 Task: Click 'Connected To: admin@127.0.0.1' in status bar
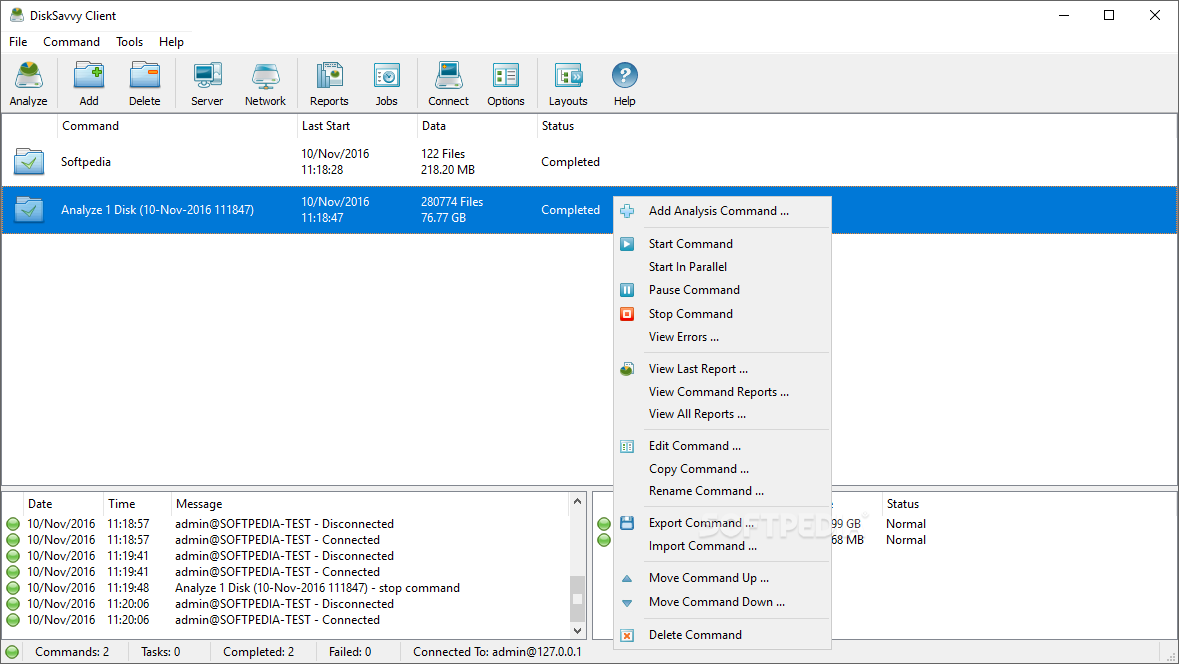(497, 652)
